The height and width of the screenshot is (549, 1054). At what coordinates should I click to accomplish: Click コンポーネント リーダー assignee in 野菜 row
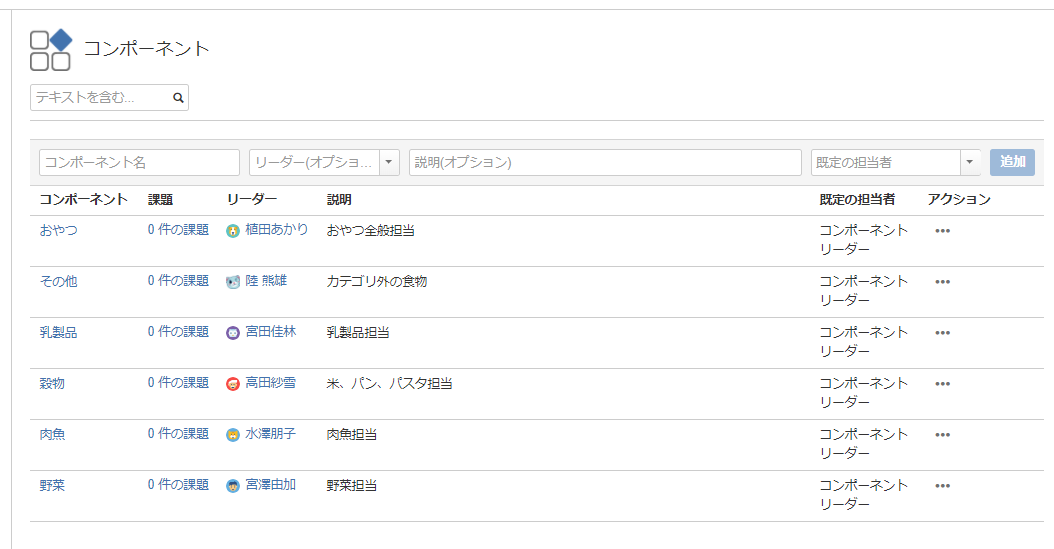pos(864,495)
